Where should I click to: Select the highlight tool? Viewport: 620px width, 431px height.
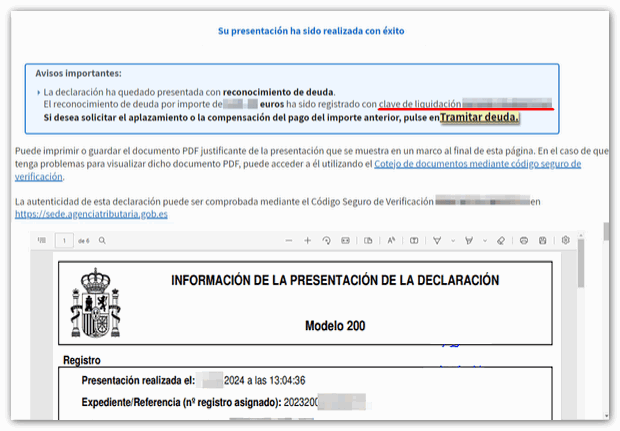coord(468,241)
